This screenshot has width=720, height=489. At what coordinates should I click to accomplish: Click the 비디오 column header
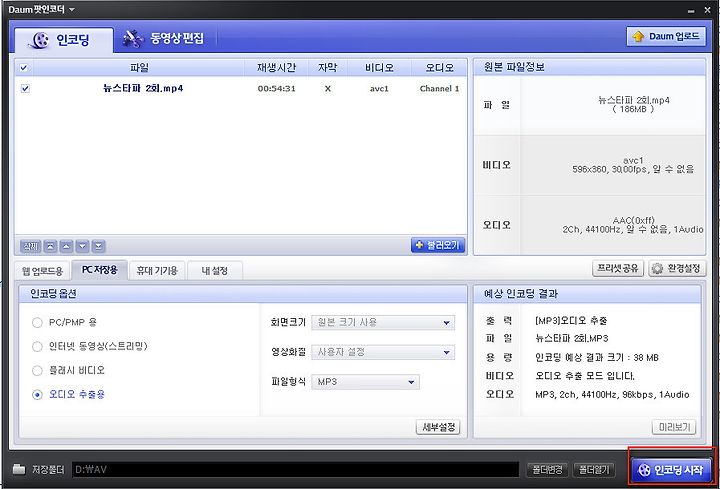tap(379, 68)
